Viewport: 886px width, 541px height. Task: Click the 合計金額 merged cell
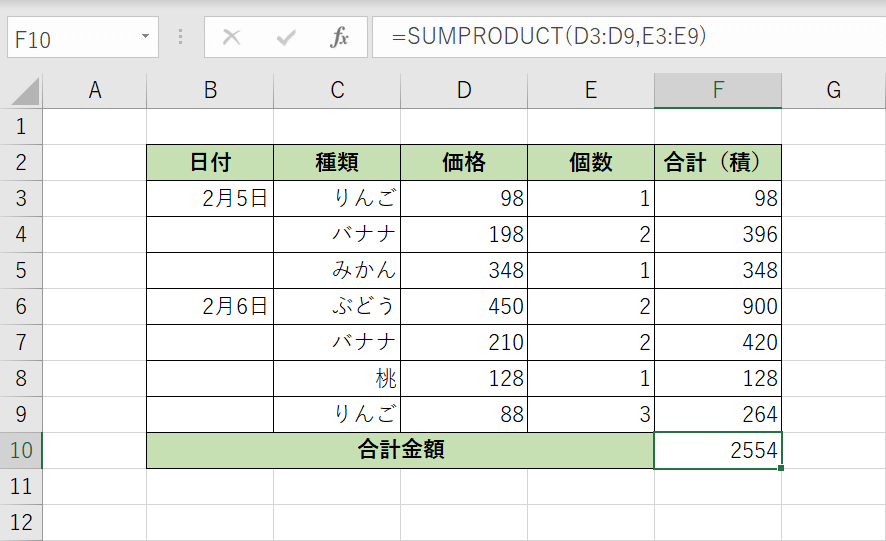[x=400, y=450]
